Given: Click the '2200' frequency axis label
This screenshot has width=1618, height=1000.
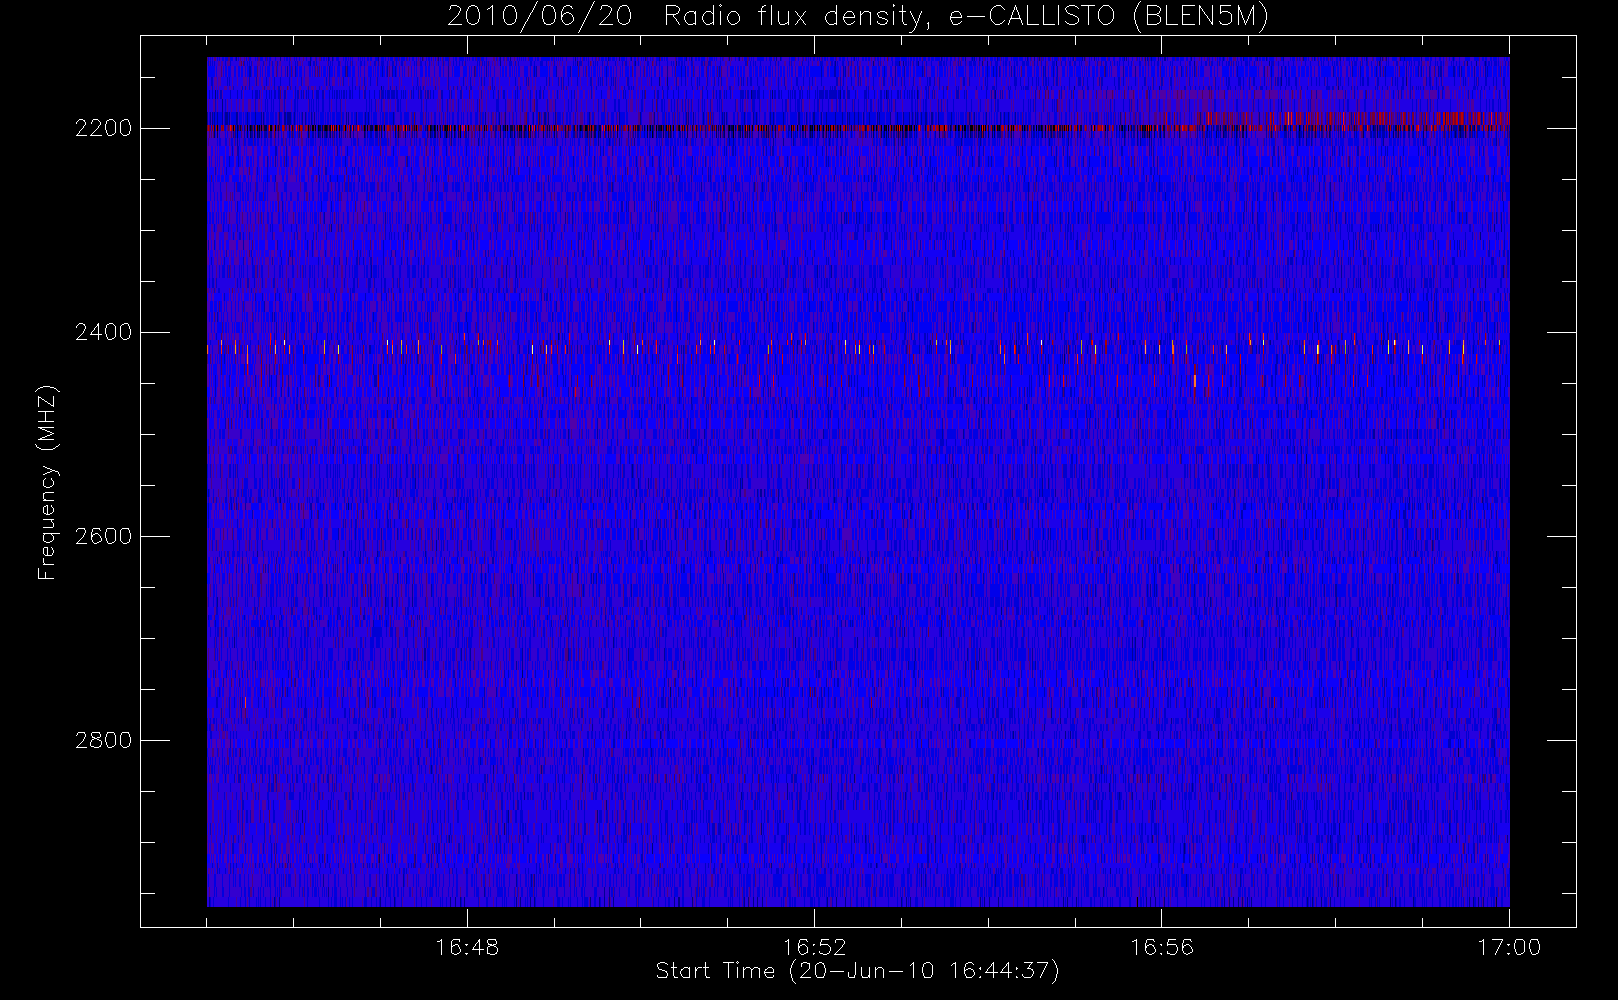Looking at the screenshot, I should click(103, 128).
